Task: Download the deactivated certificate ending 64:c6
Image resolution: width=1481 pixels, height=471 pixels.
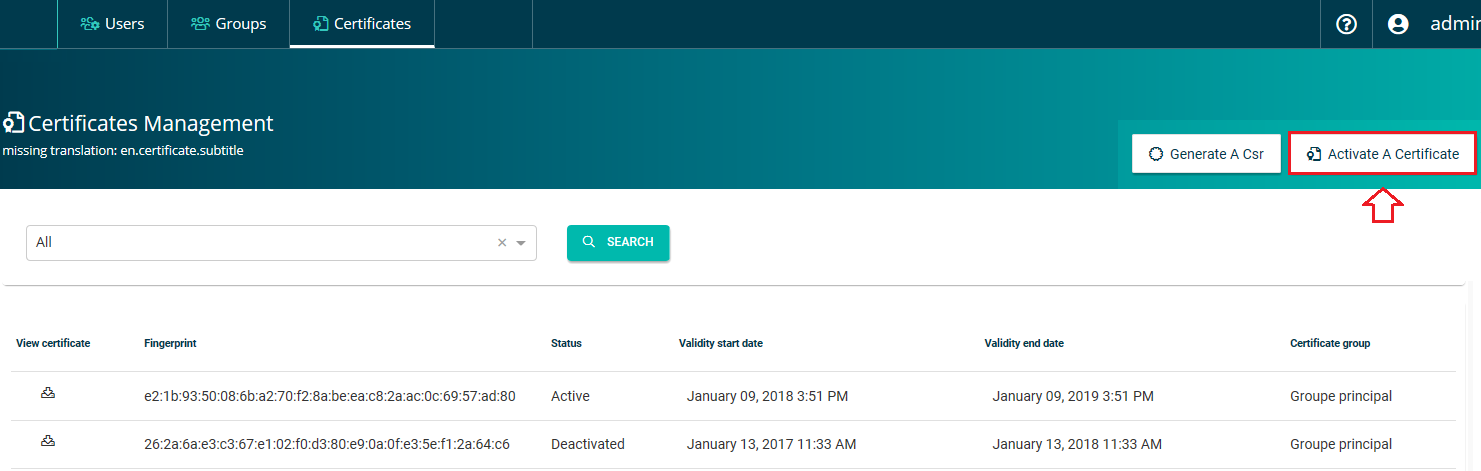Action: 47,441
